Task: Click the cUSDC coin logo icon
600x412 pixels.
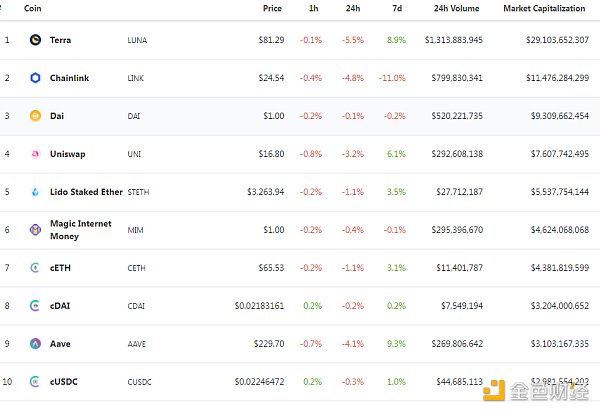Action: coord(35,382)
